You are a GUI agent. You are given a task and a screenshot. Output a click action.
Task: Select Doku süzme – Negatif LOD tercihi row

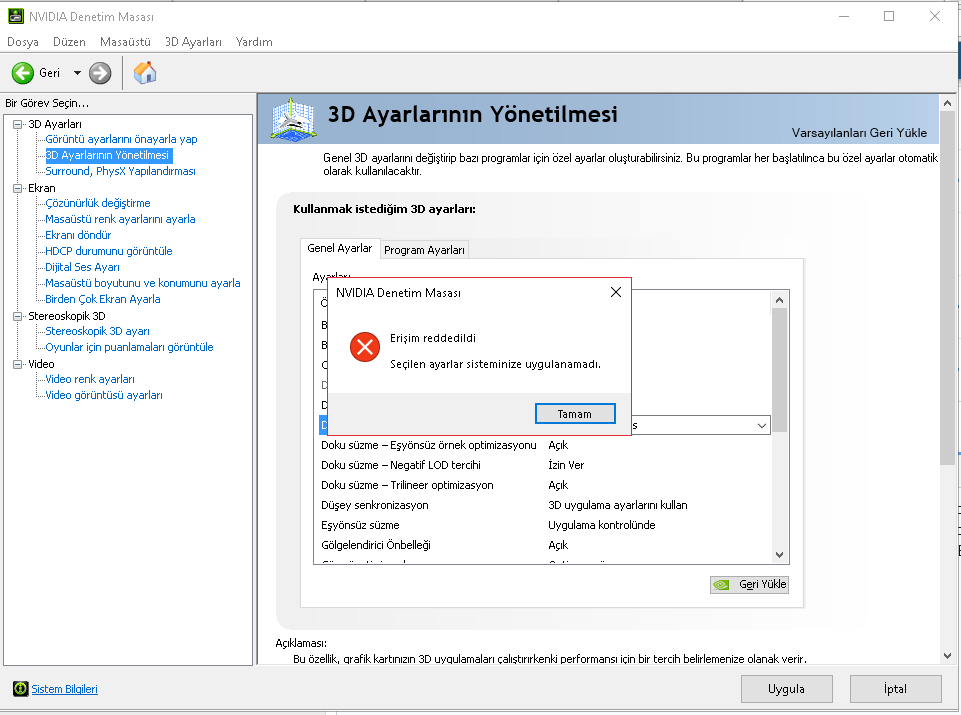[x=545, y=465]
